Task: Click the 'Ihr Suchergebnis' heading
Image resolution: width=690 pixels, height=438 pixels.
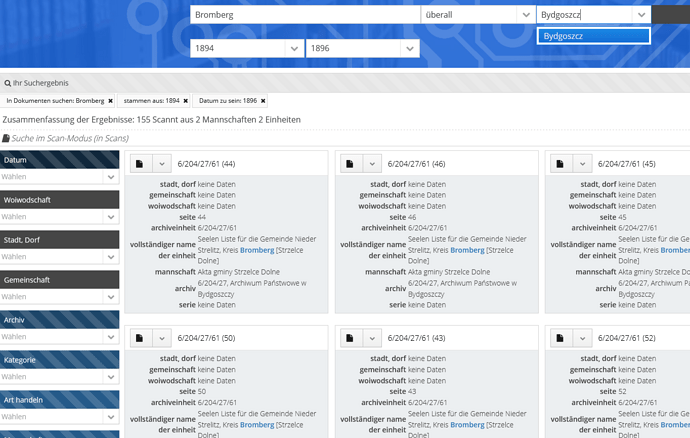Action: [40, 83]
